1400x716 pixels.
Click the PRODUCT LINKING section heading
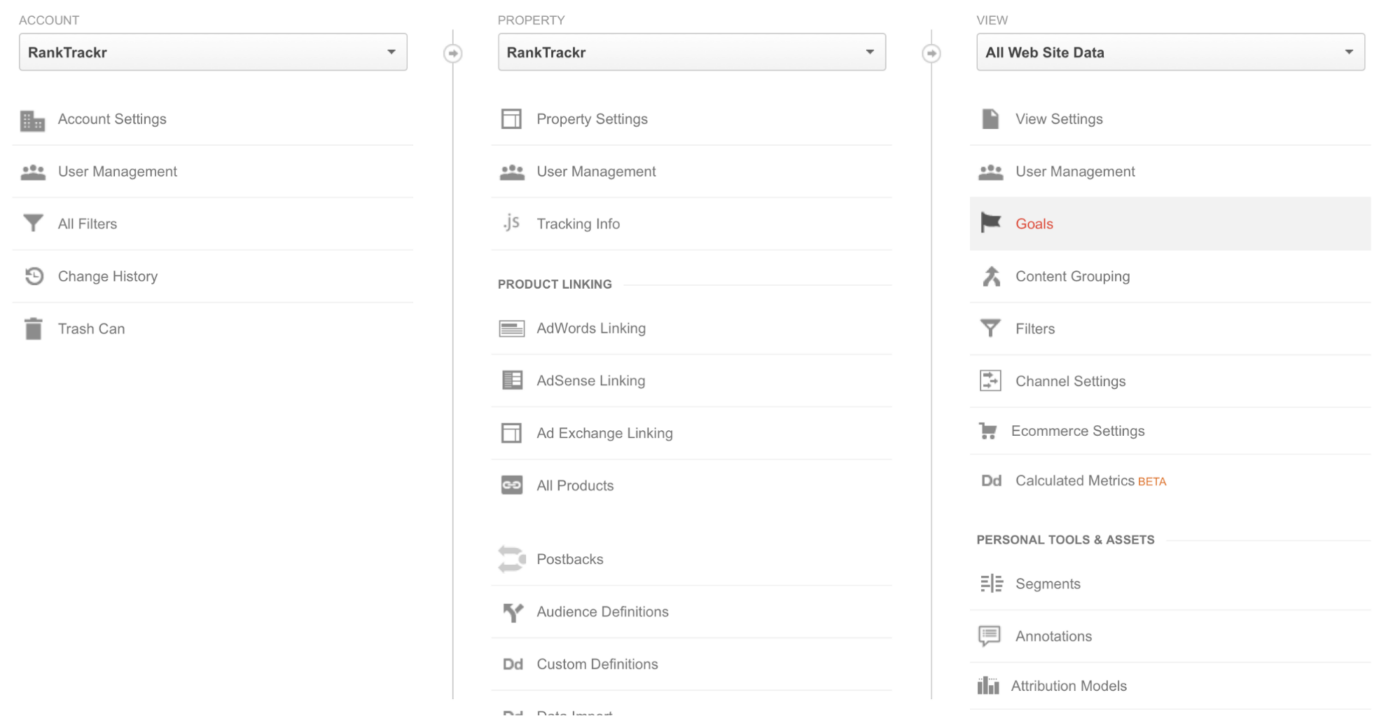(555, 285)
